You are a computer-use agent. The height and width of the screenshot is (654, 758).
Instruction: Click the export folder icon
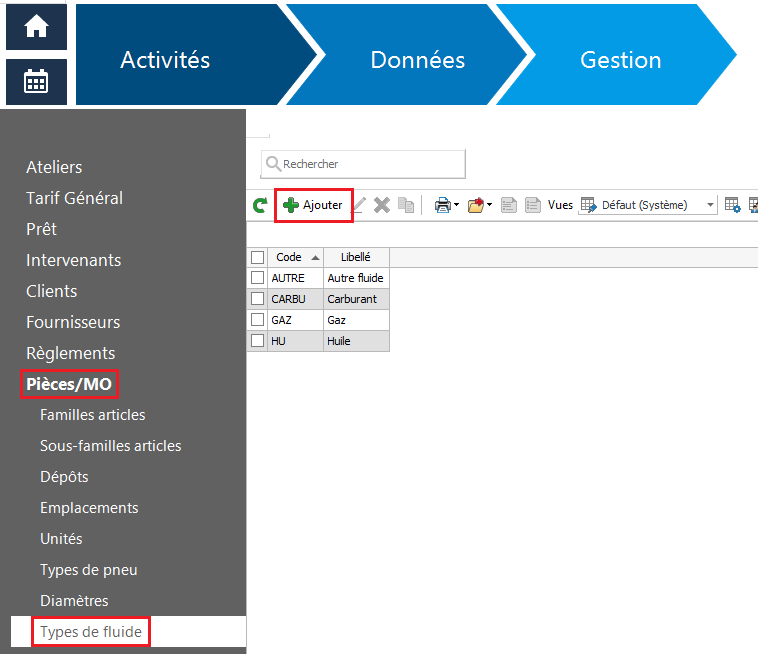click(476, 205)
